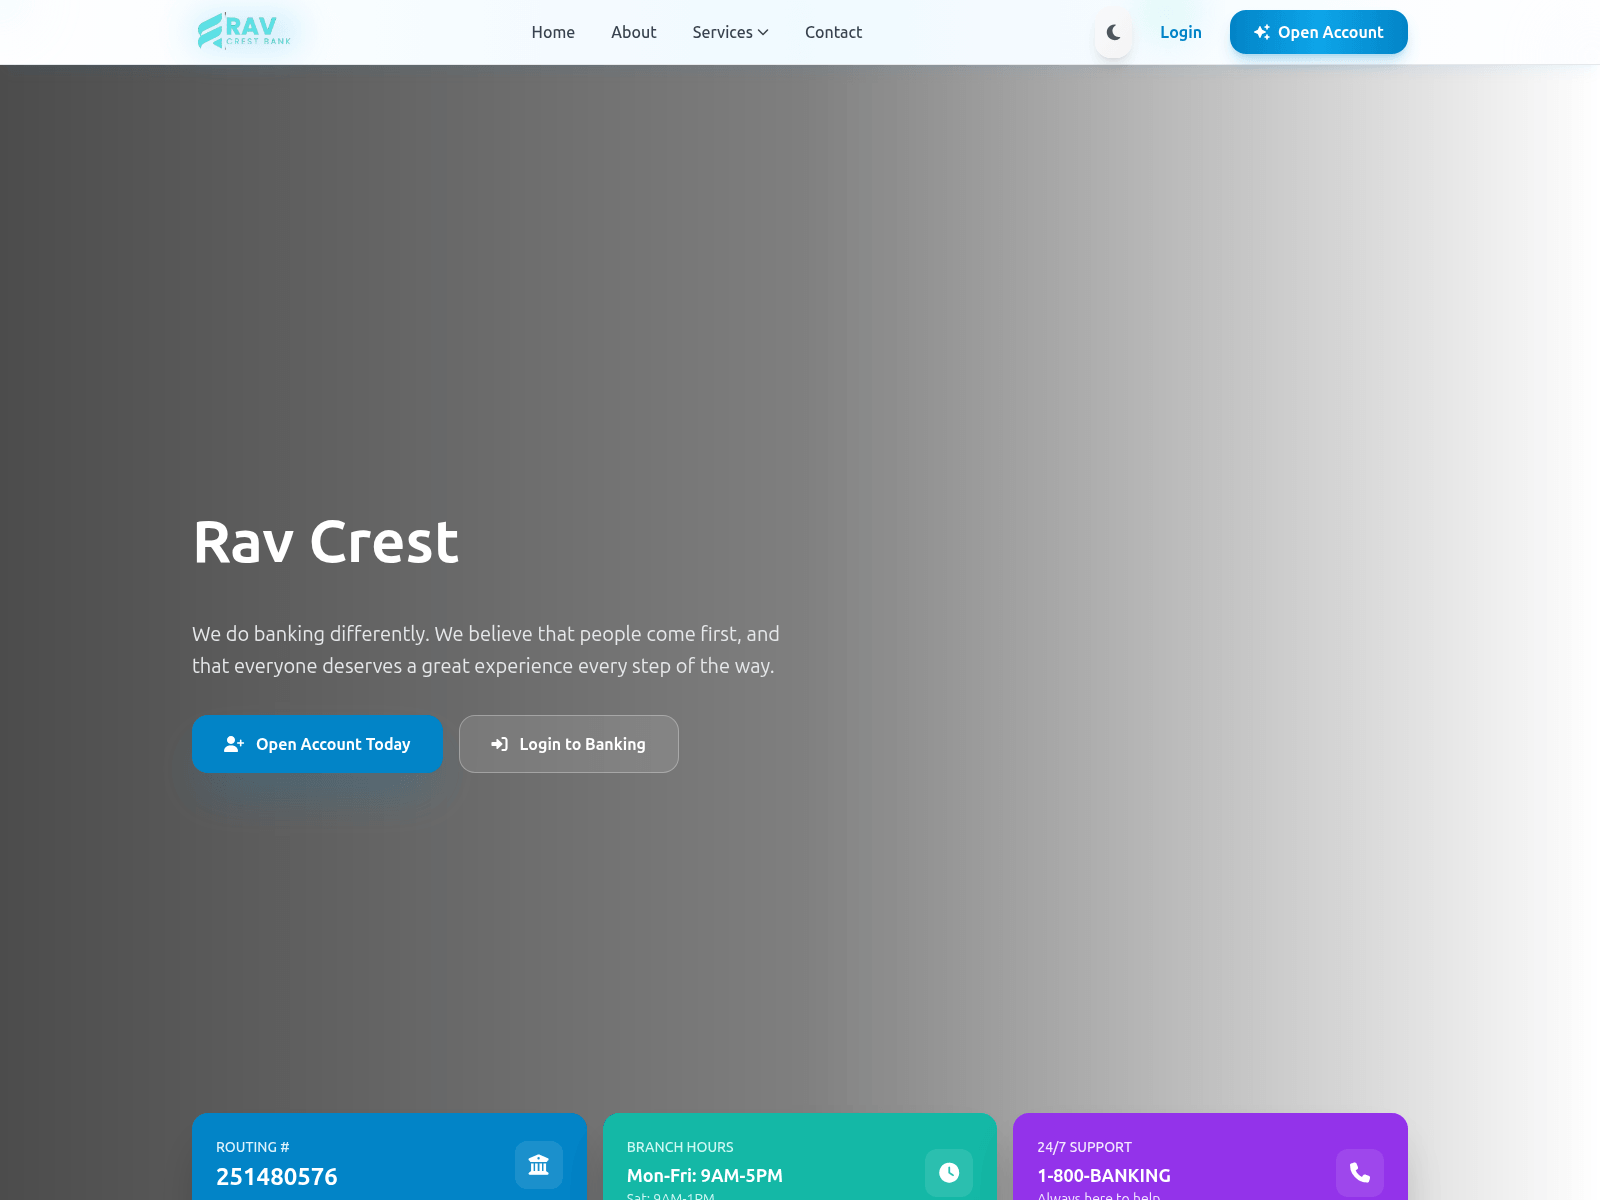Click the clock icon on Branch Hours card
Viewport: 1600px width, 1200px height.
click(948, 1173)
